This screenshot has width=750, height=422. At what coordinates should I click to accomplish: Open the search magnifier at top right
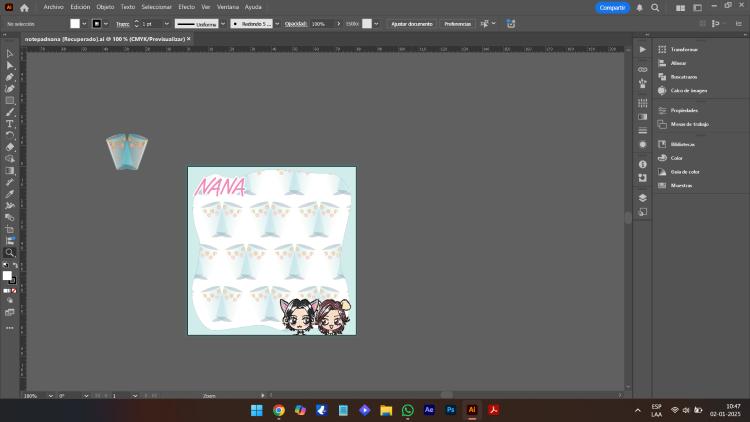(x=655, y=8)
